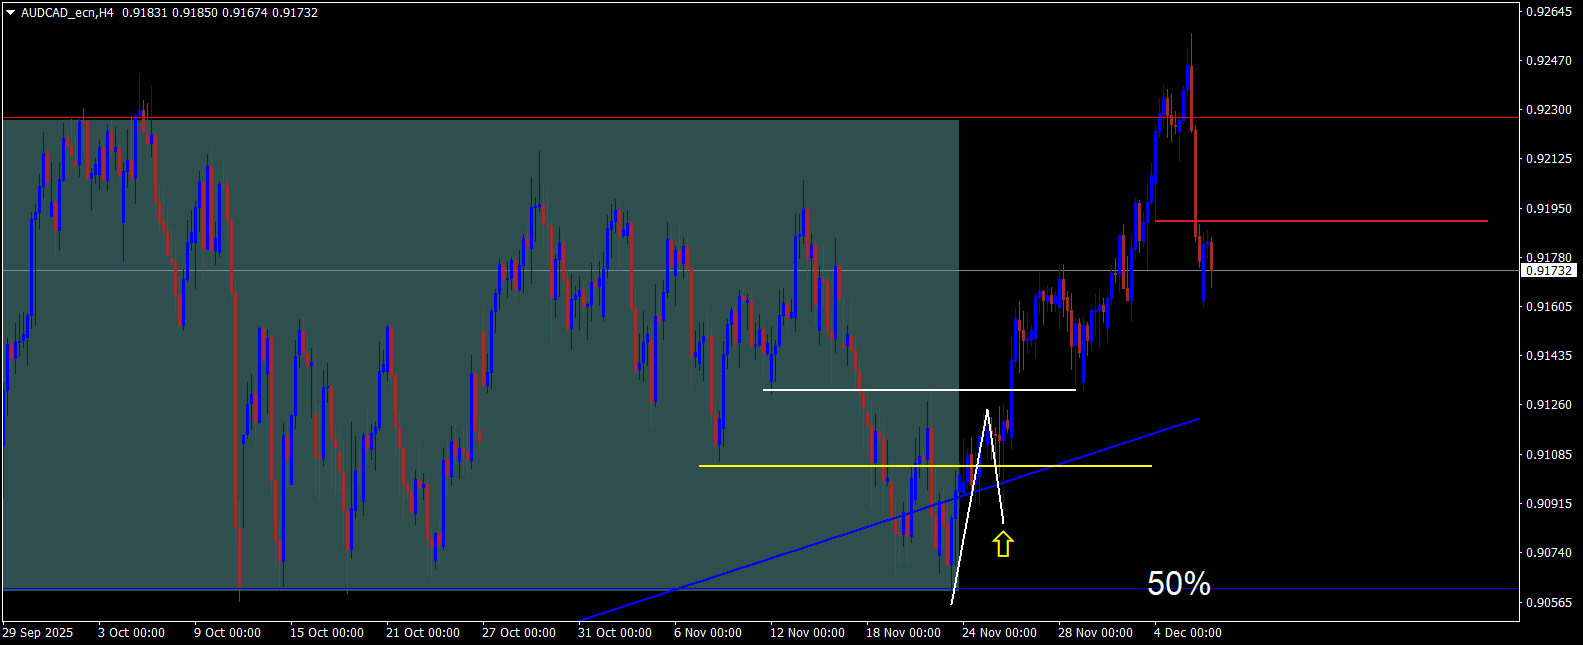Screen dimensions: 1583x645
Task: Click price axis label 0.91435
Action: click(x=1549, y=356)
